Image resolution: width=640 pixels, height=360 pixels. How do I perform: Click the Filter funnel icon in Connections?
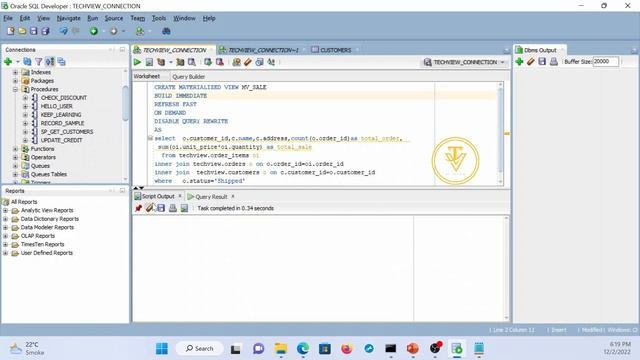[x=38, y=62]
